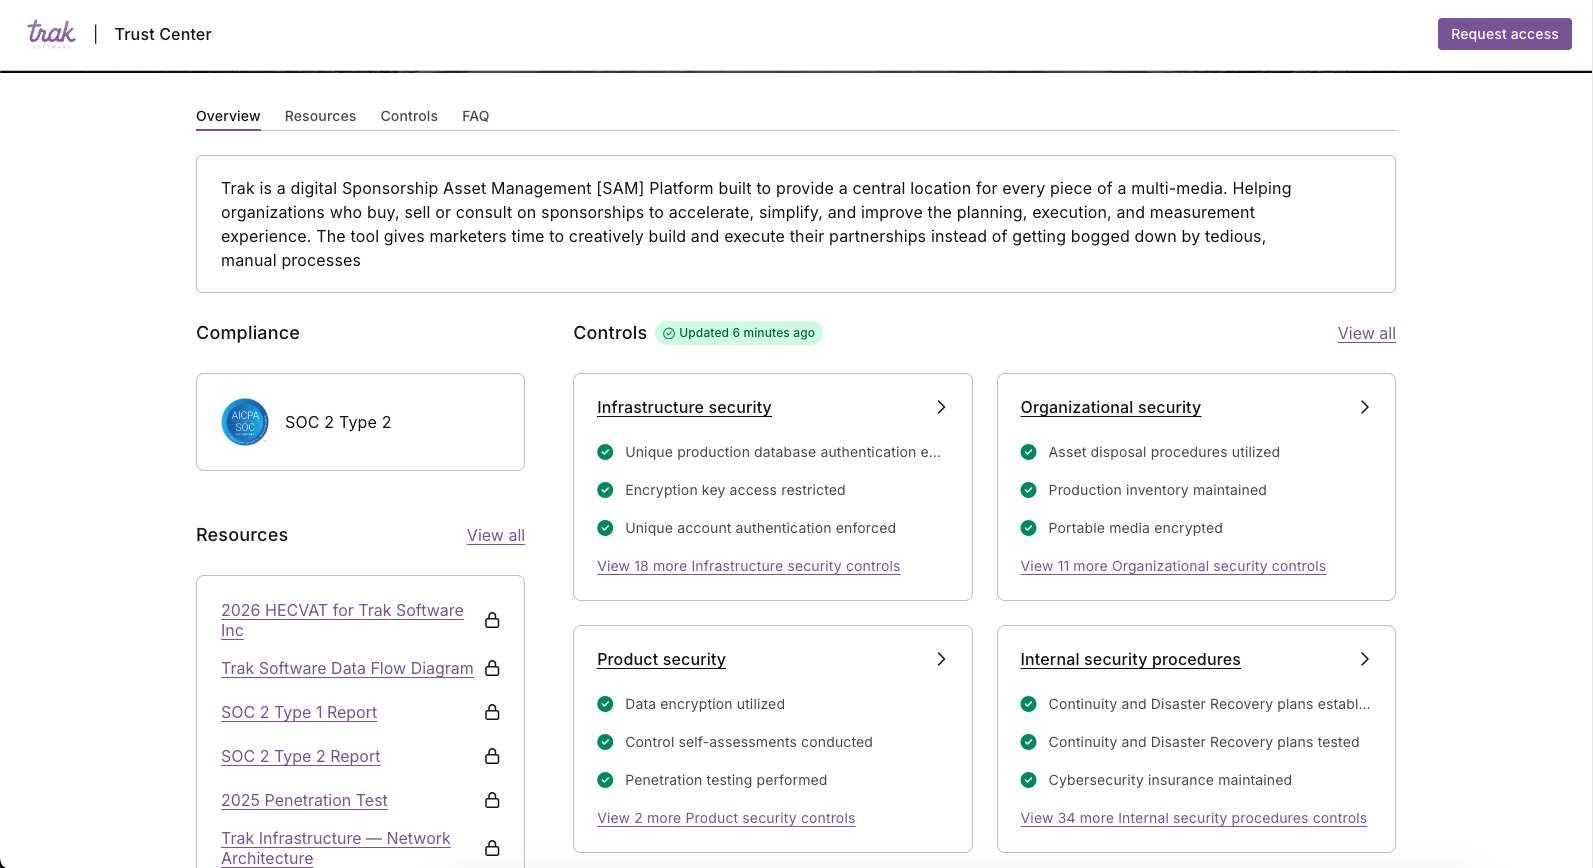This screenshot has height=868, width=1593.
Task: Open the Infrastructure security heading link
Action: pos(684,407)
